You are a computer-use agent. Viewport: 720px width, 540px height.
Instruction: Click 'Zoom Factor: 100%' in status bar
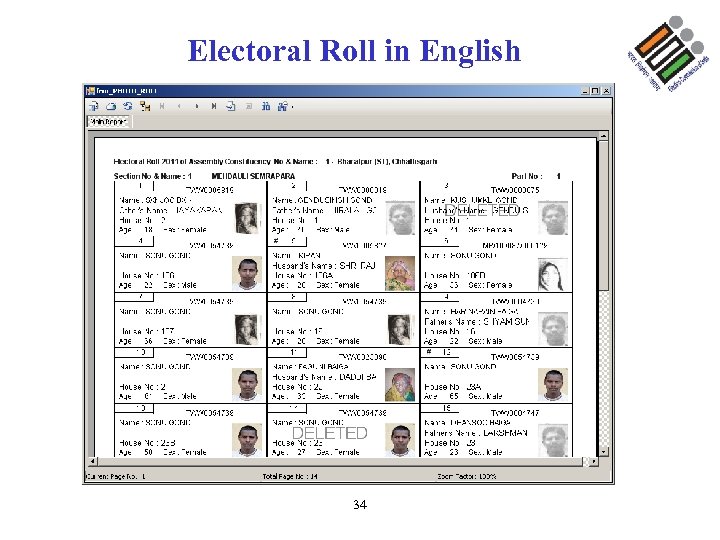coord(467,477)
